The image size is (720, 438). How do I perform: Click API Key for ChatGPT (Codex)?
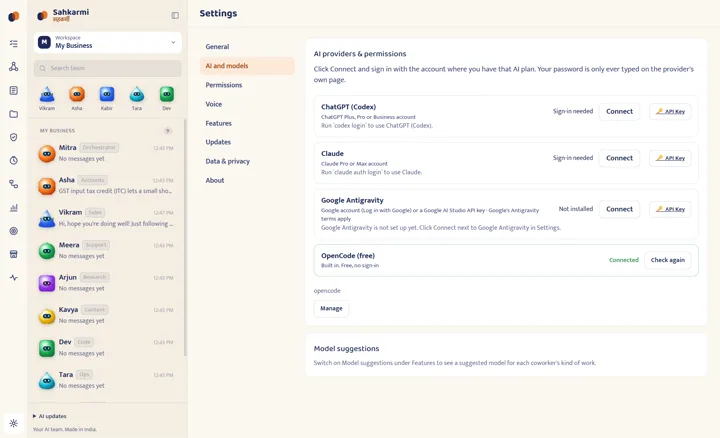pyautogui.click(x=670, y=112)
